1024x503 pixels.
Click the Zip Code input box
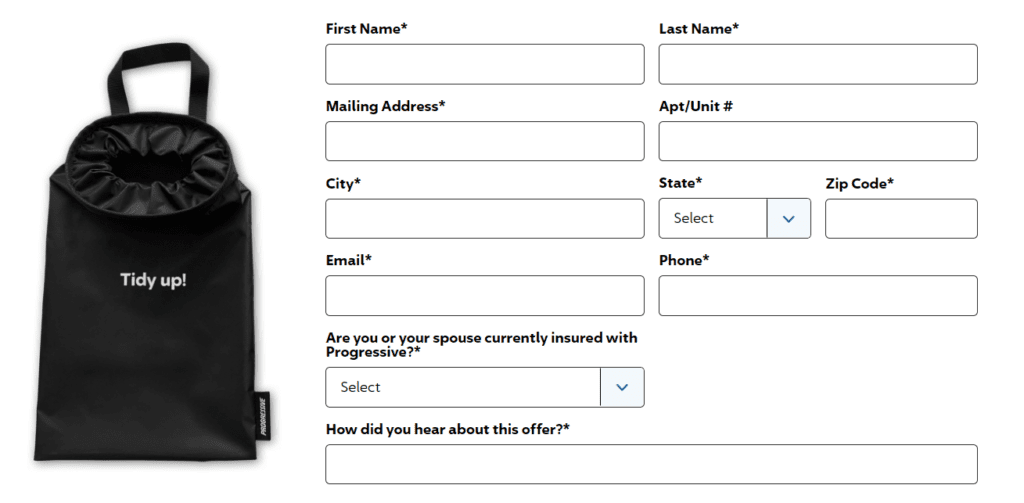[901, 218]
